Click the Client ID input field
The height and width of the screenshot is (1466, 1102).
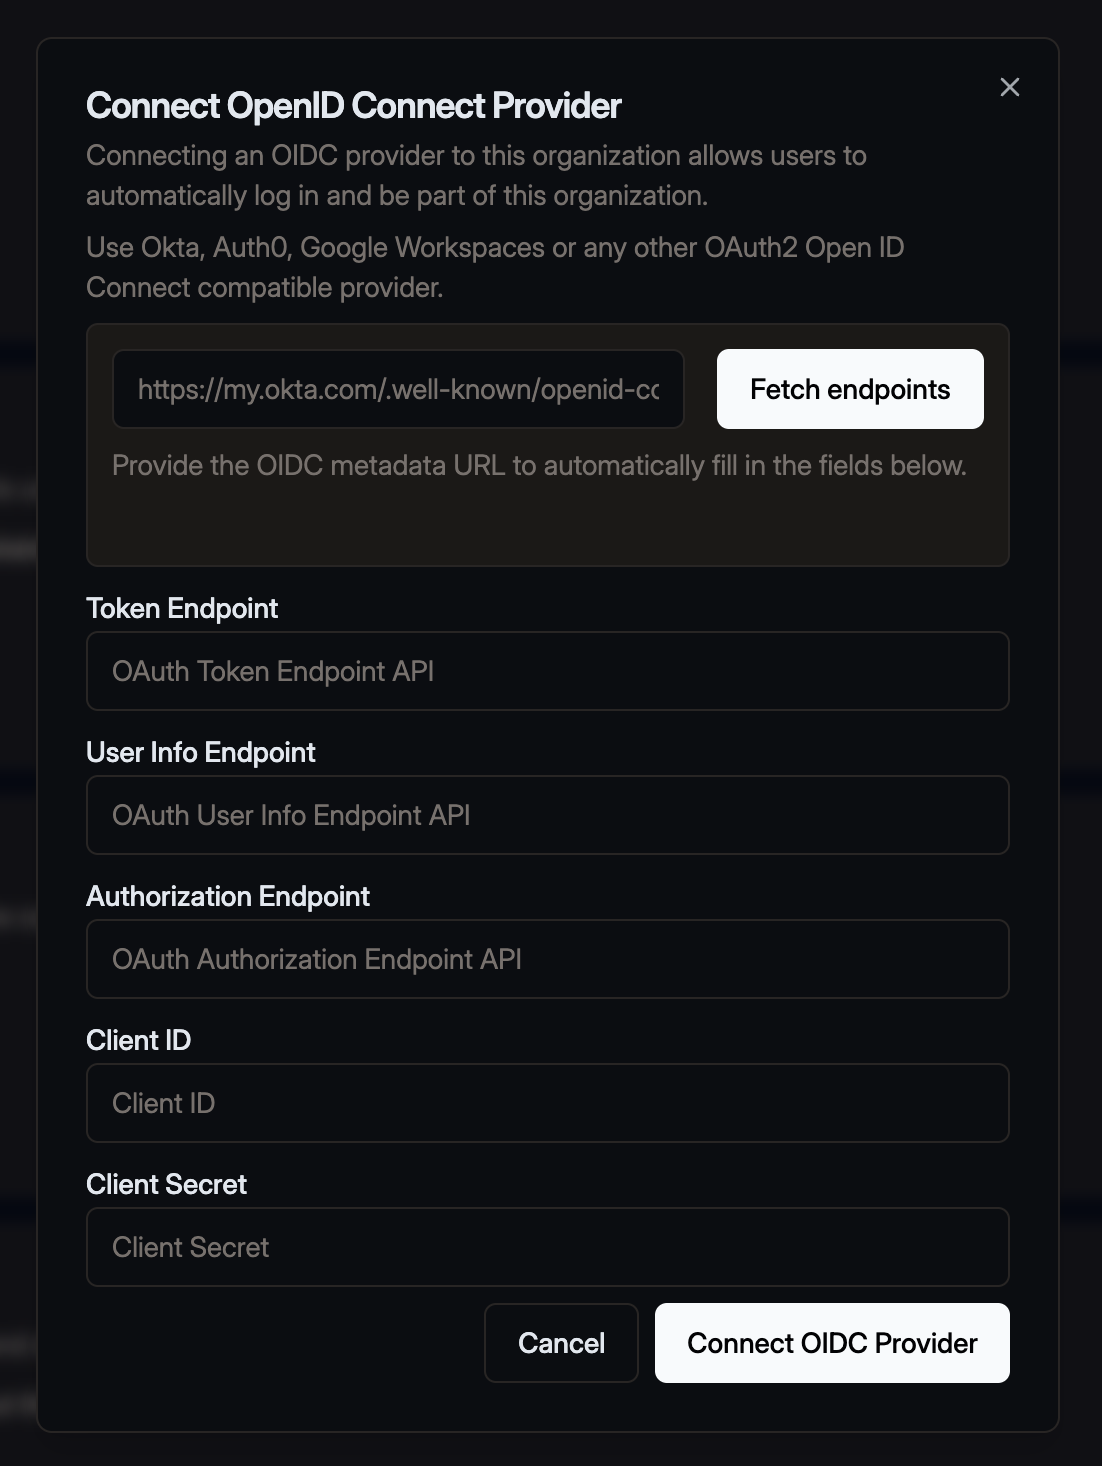(548, 1103)
